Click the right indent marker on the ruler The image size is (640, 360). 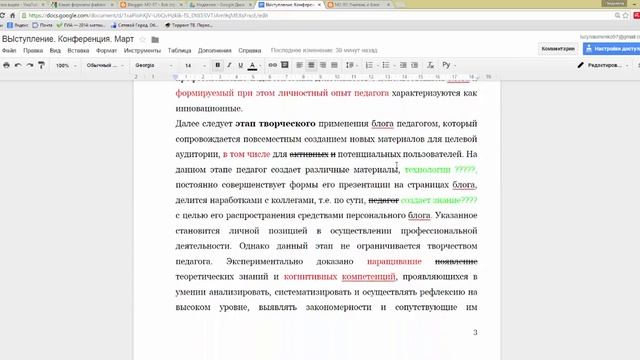tap(477, 77)
